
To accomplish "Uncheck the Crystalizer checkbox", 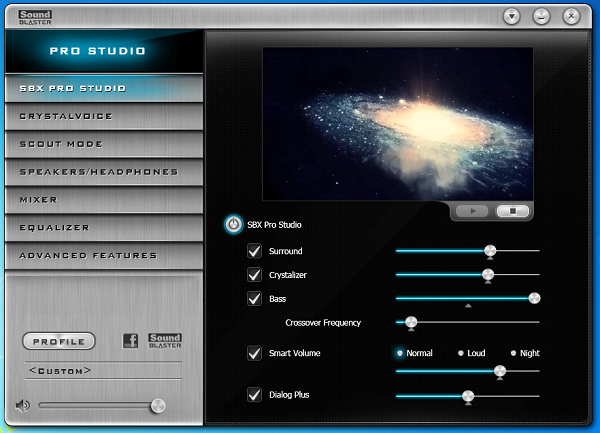I will point(254,275).
